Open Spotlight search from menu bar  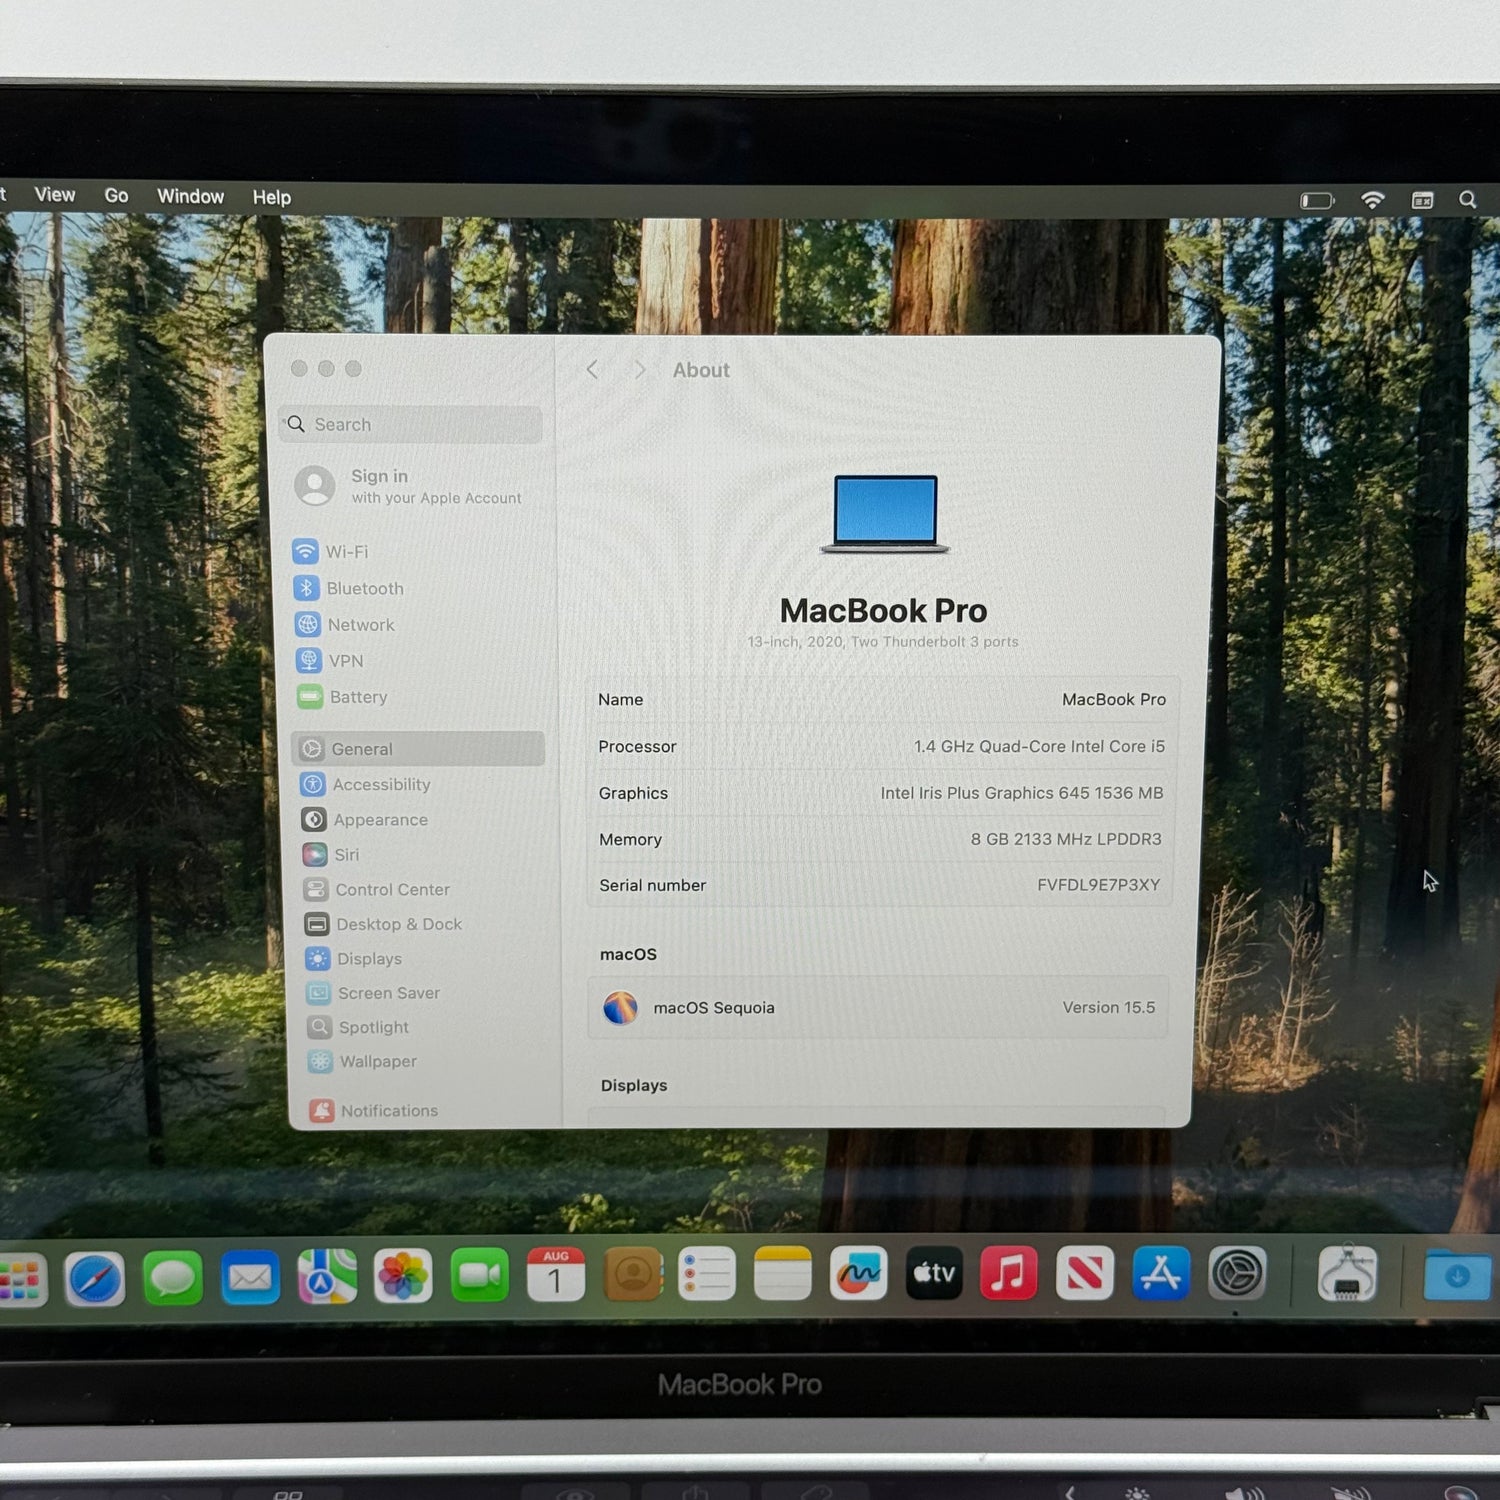point(1467,200)
